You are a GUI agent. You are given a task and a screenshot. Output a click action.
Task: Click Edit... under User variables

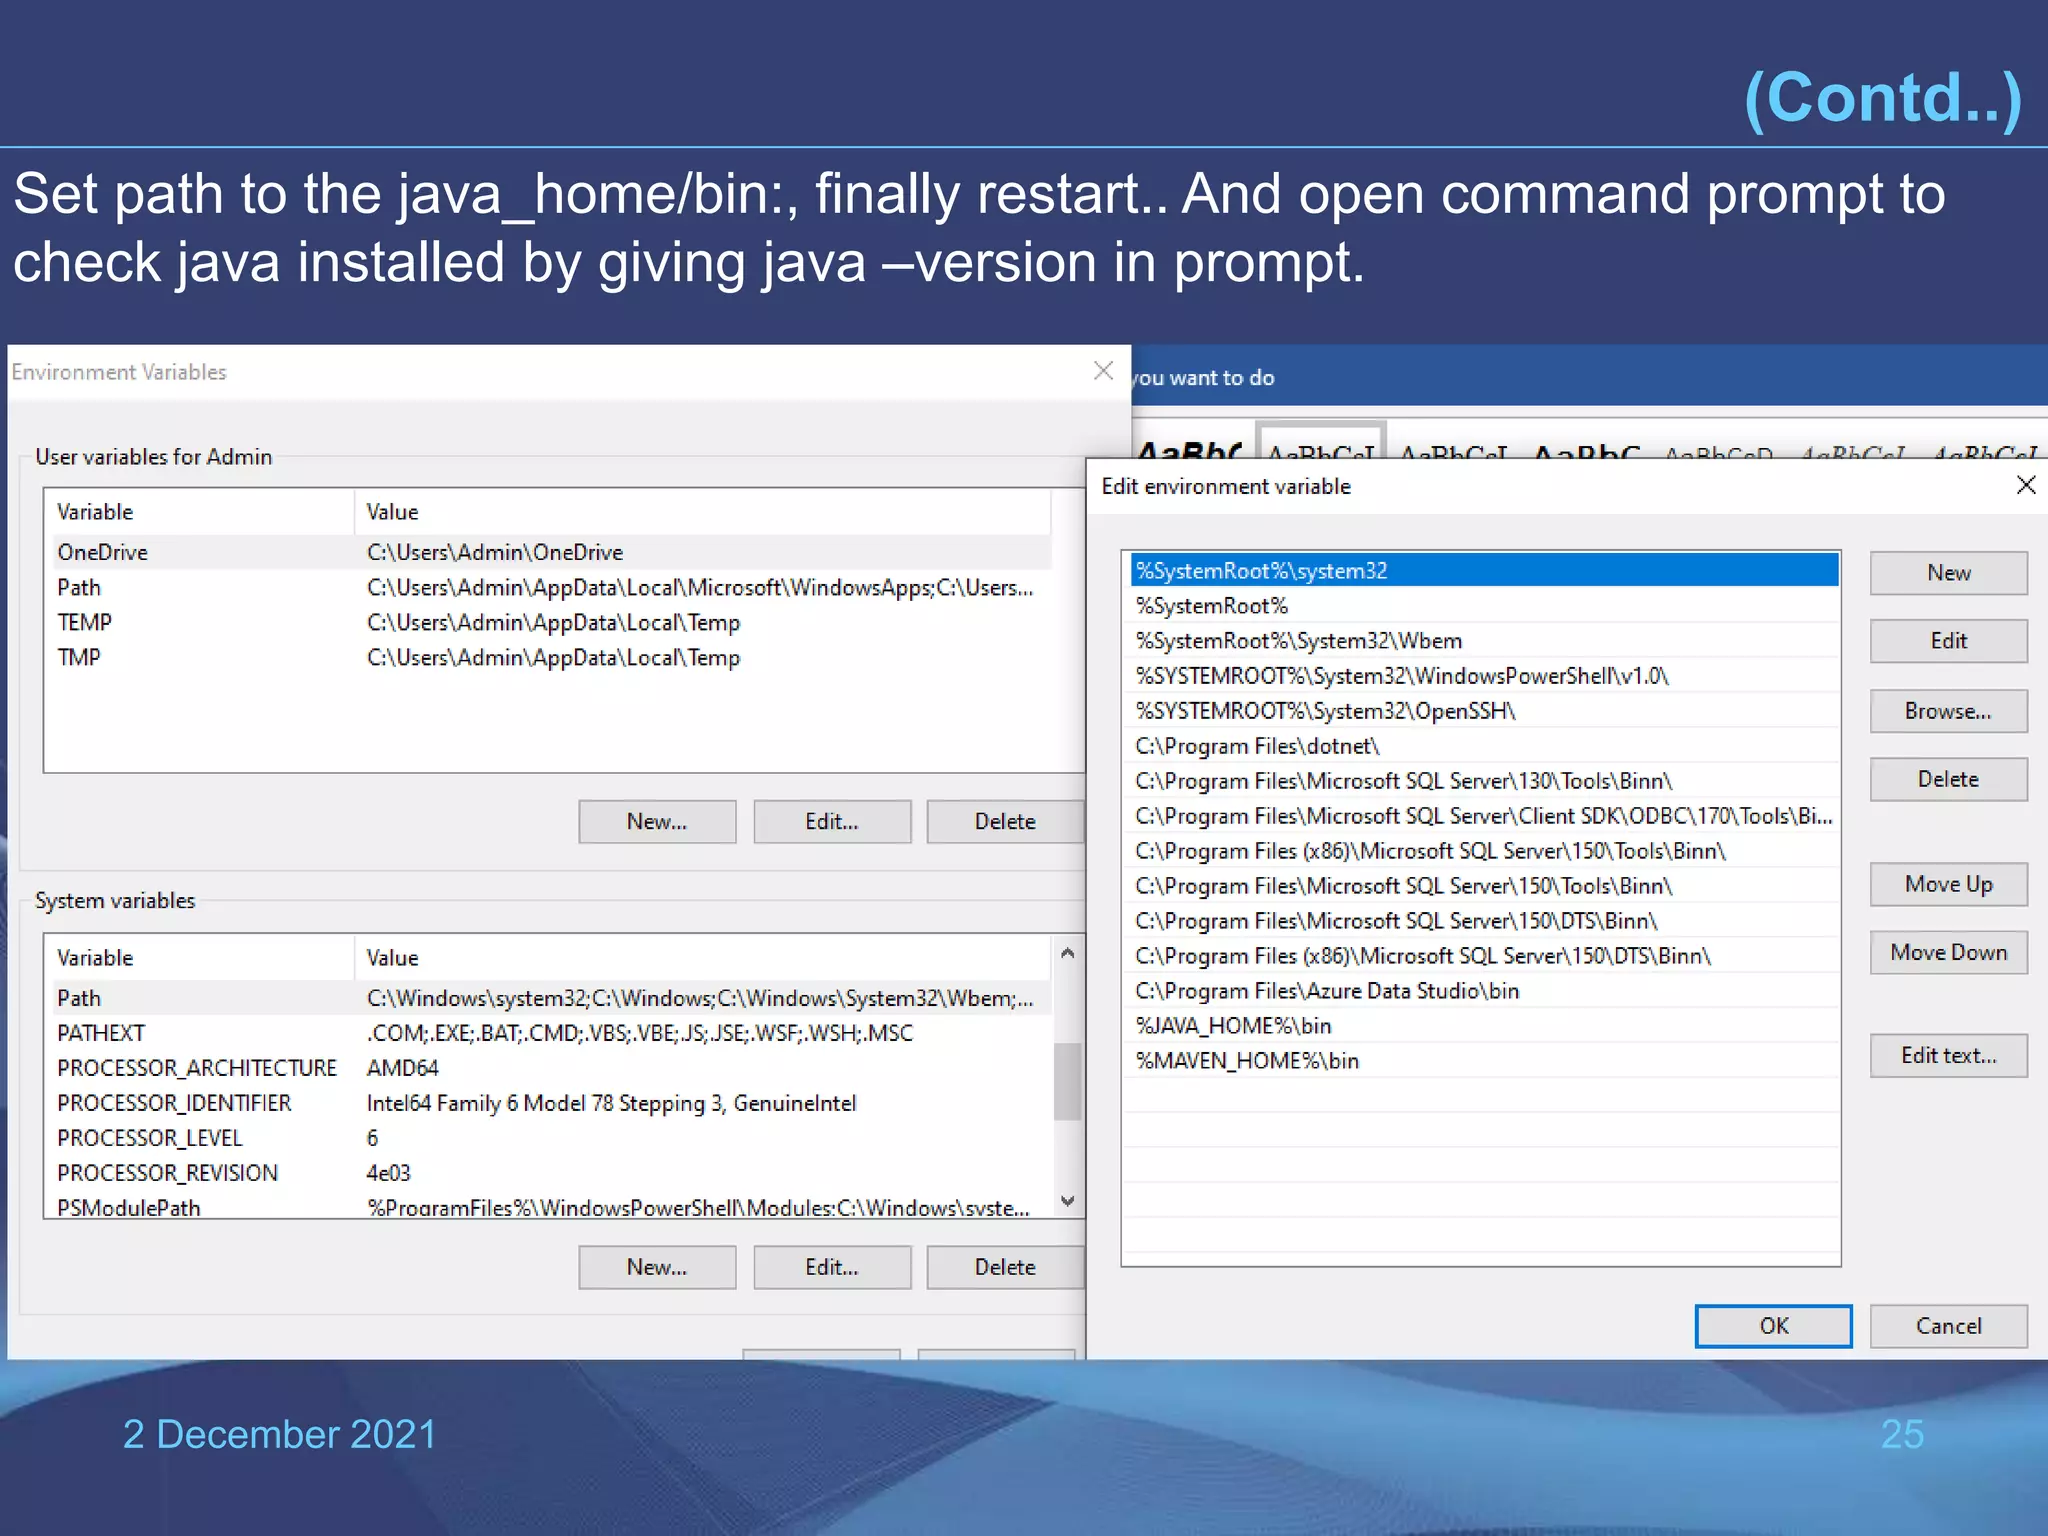(x=832, y=821)
